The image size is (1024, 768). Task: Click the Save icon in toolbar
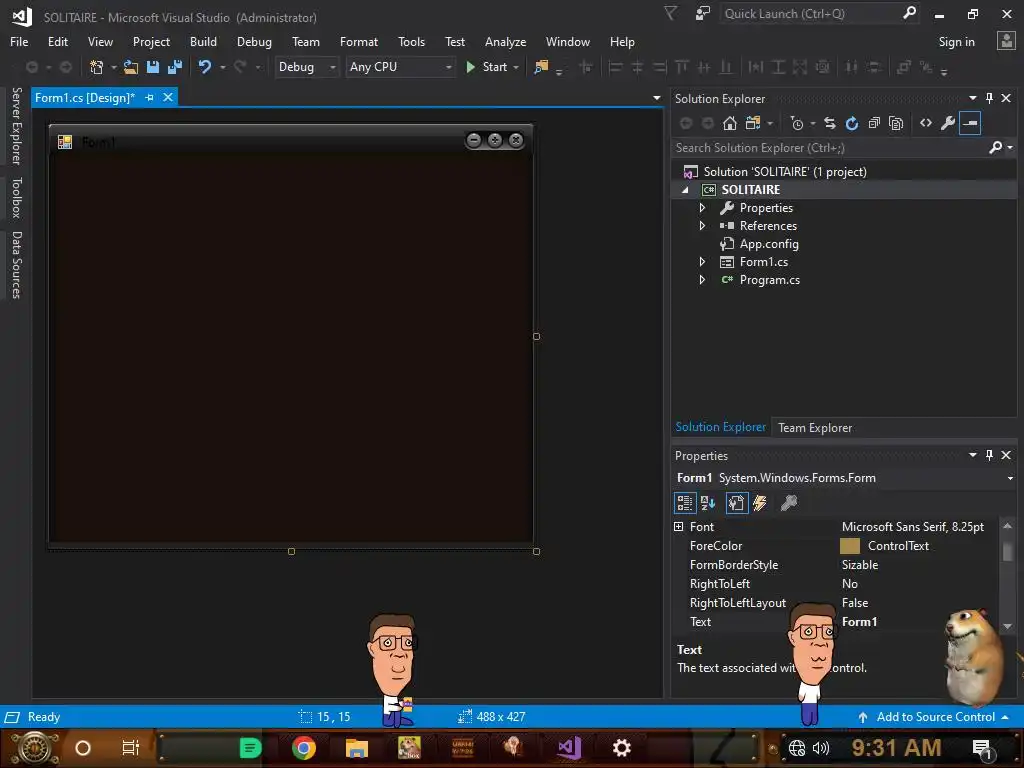[x=153, y=67]
